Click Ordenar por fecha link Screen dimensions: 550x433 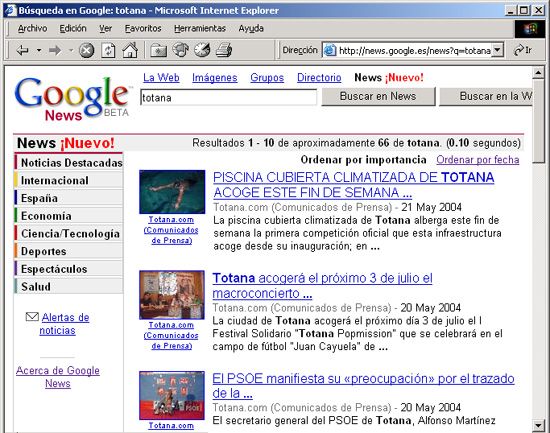click(478, 160)
